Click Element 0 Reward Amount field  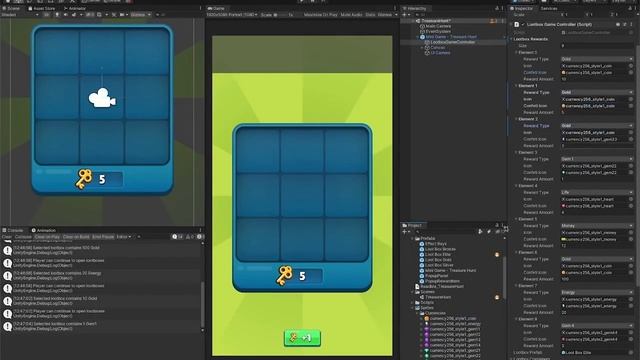pyautogui.click(x=597, y=79)
